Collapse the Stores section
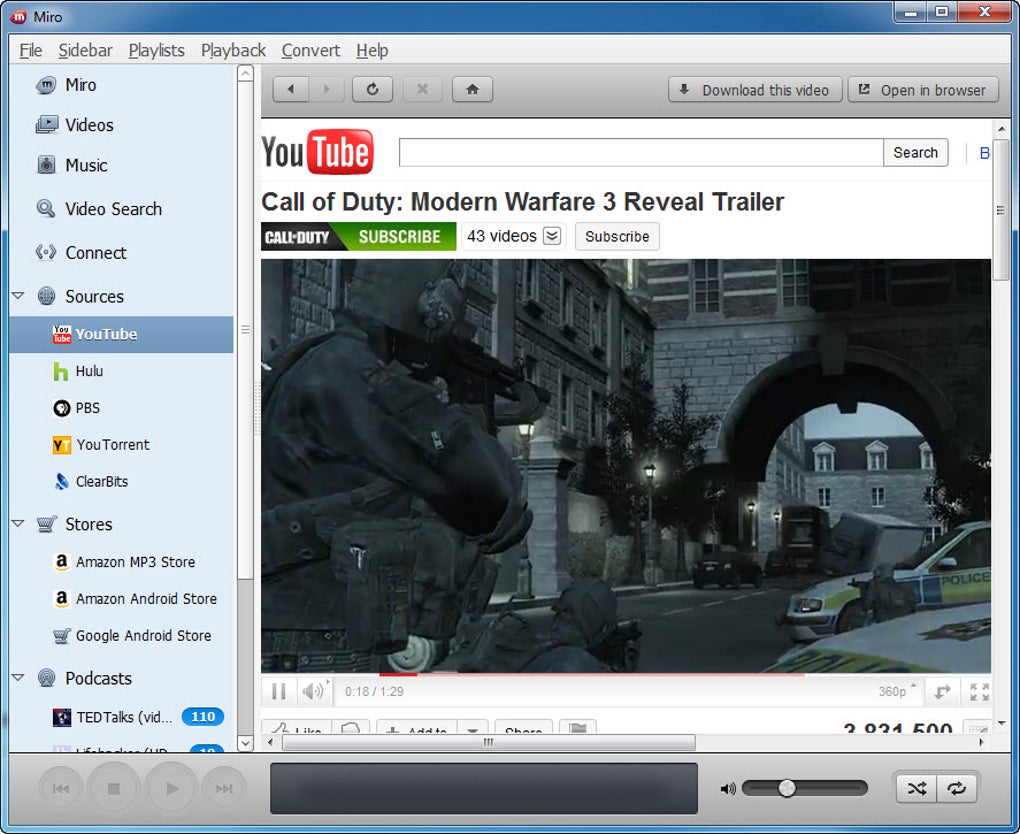 click(x=18, y=524)
